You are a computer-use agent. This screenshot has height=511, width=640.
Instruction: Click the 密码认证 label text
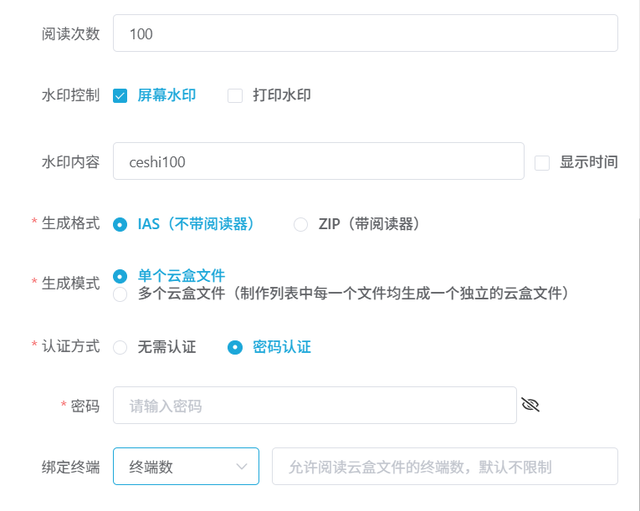coord(282,348)
